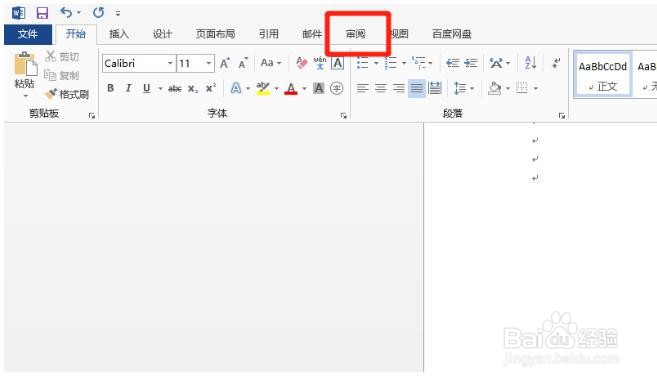The image size is (657, 382).
Task: Switch to the 引用 (References) tab
Action: click(x=269, y=34)
